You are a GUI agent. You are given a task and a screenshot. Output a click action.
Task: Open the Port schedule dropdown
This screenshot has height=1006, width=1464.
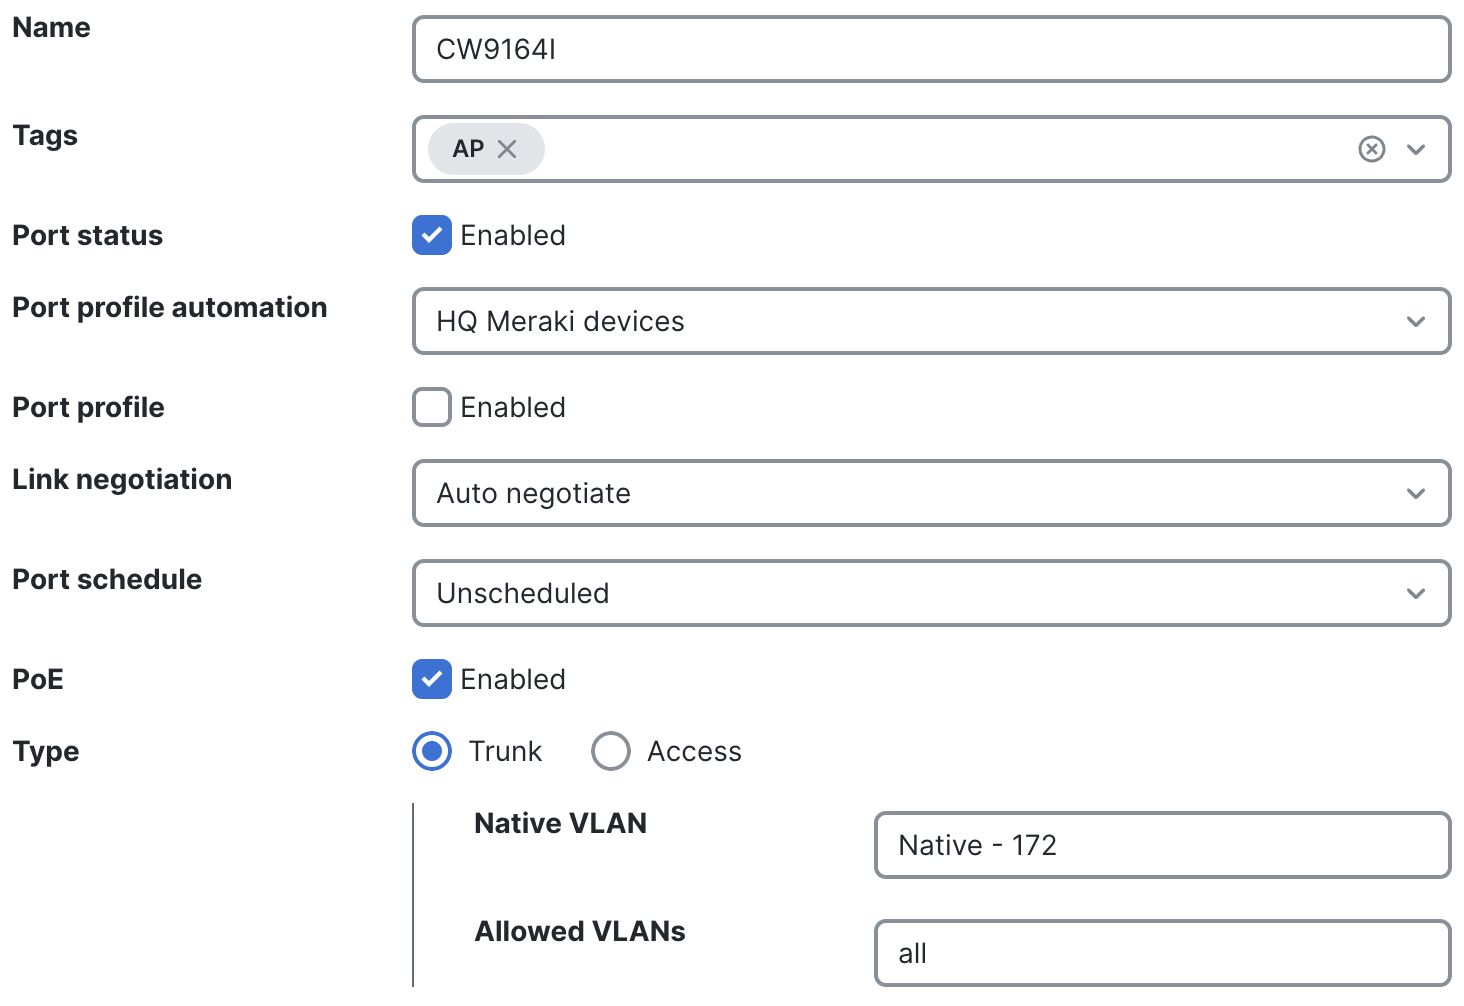(930, 593)
